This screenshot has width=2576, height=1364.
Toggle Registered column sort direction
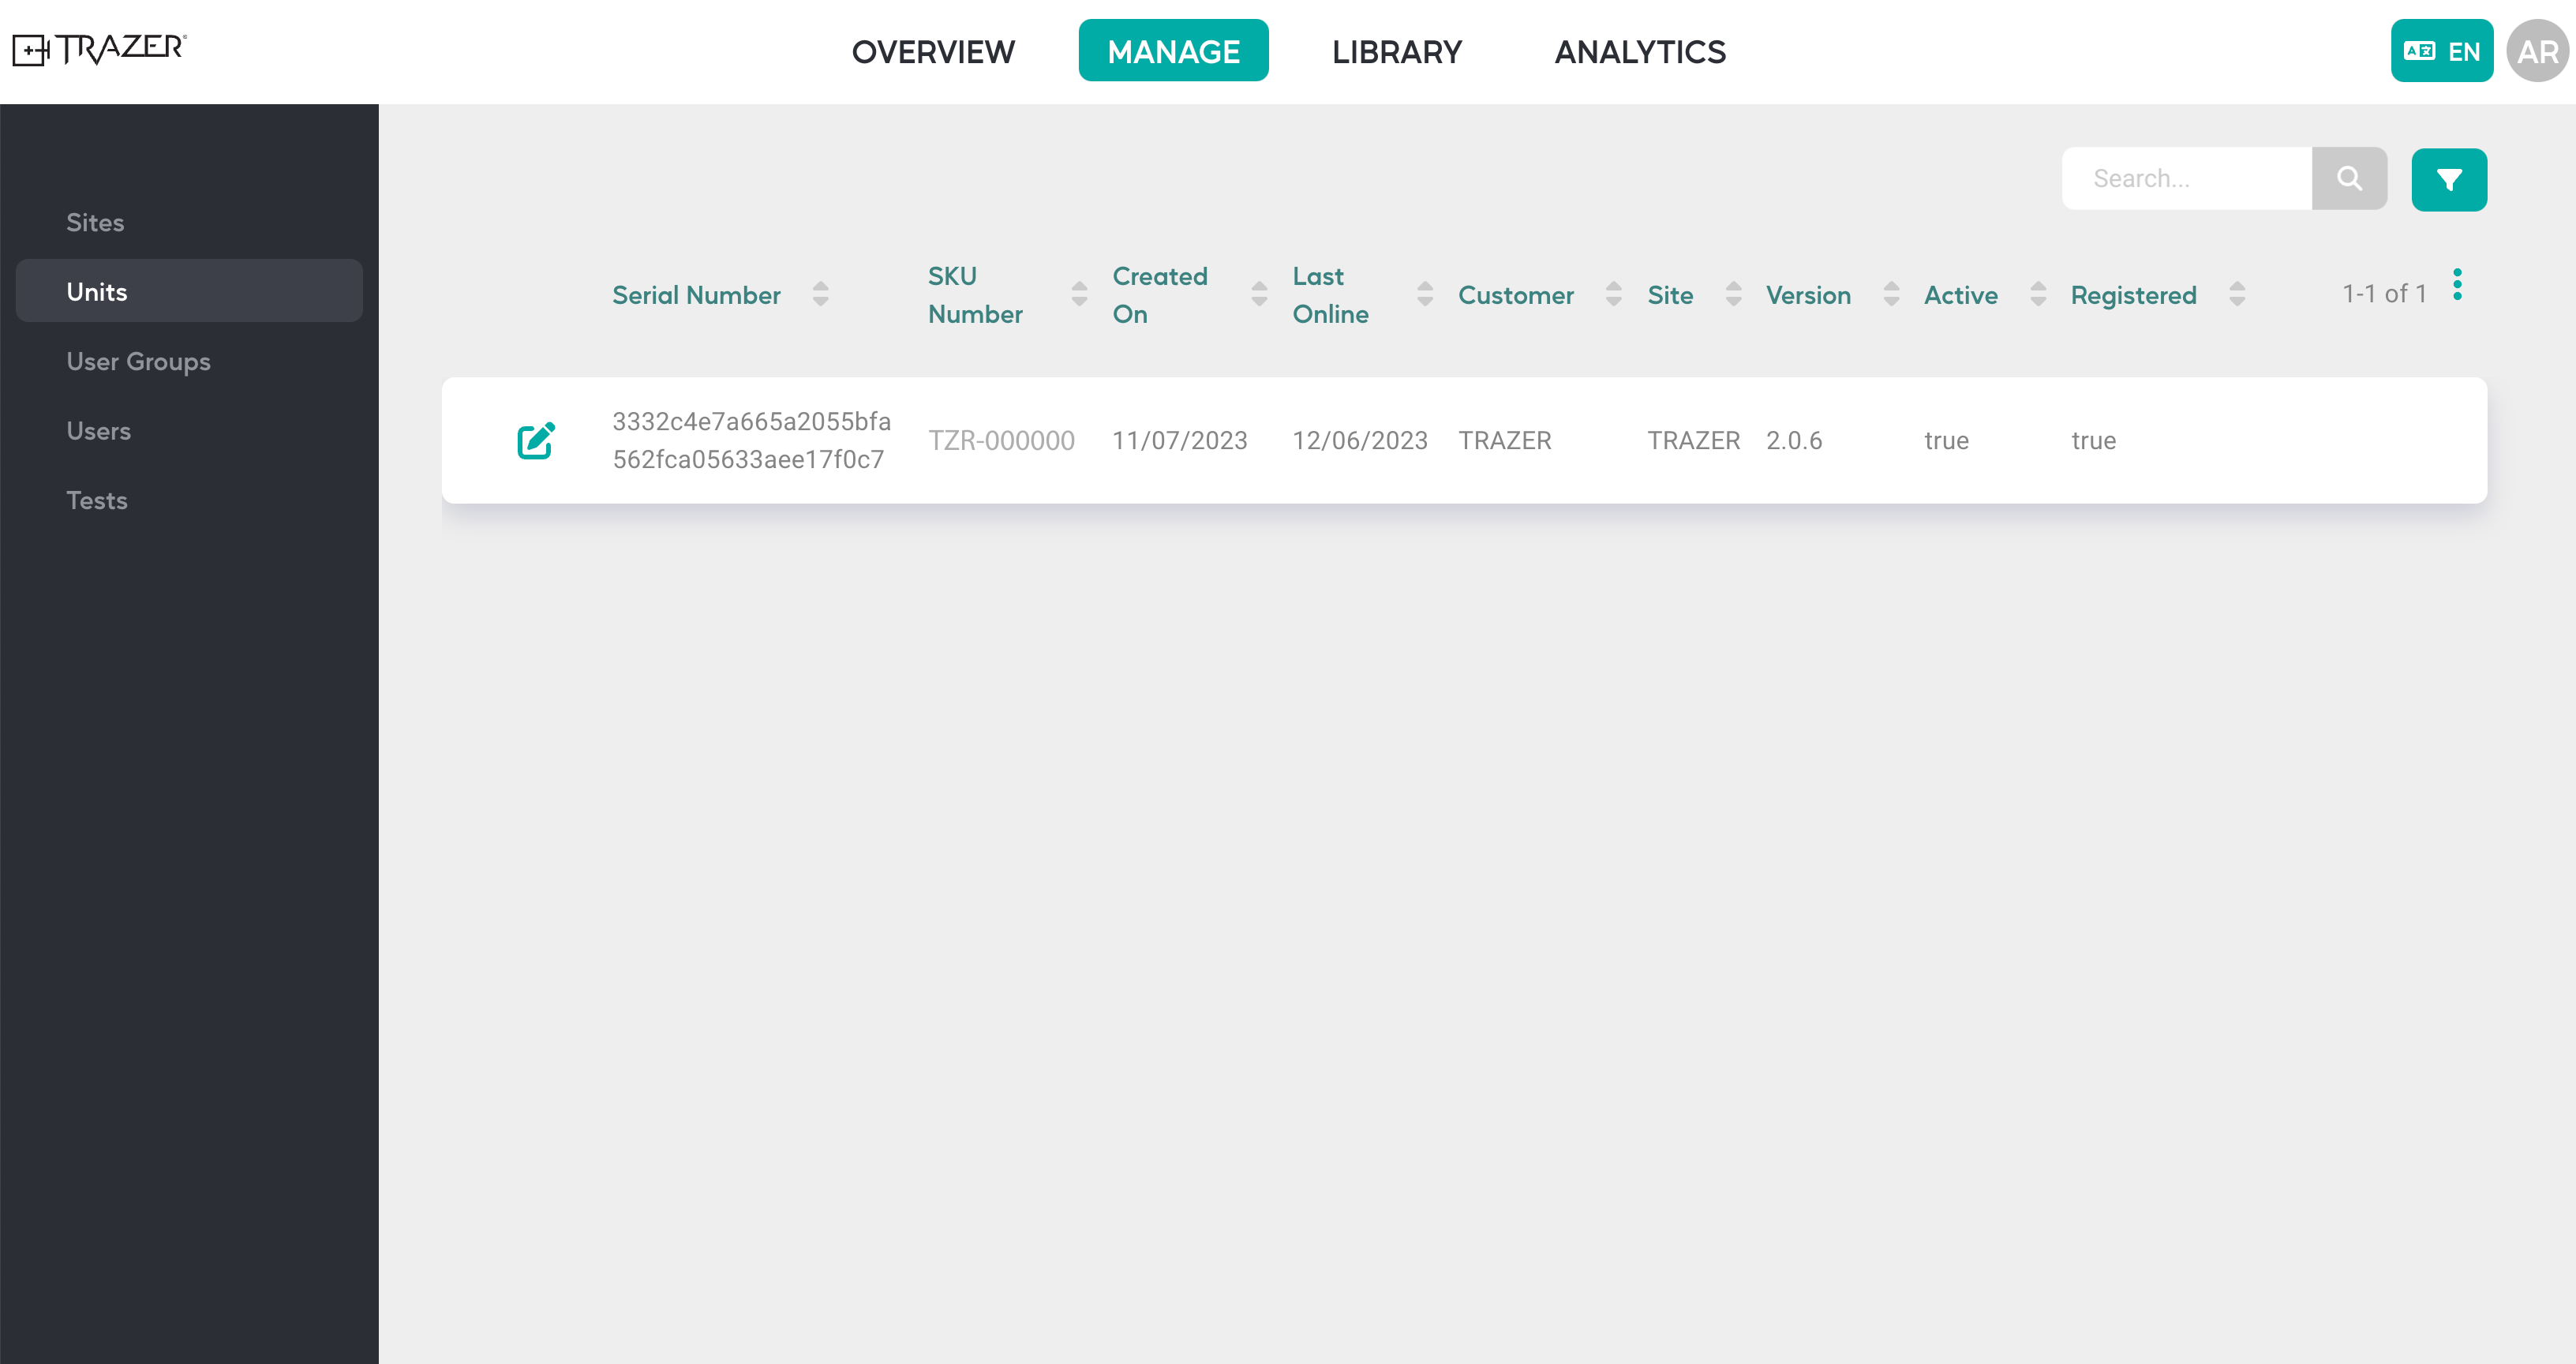2235,294
